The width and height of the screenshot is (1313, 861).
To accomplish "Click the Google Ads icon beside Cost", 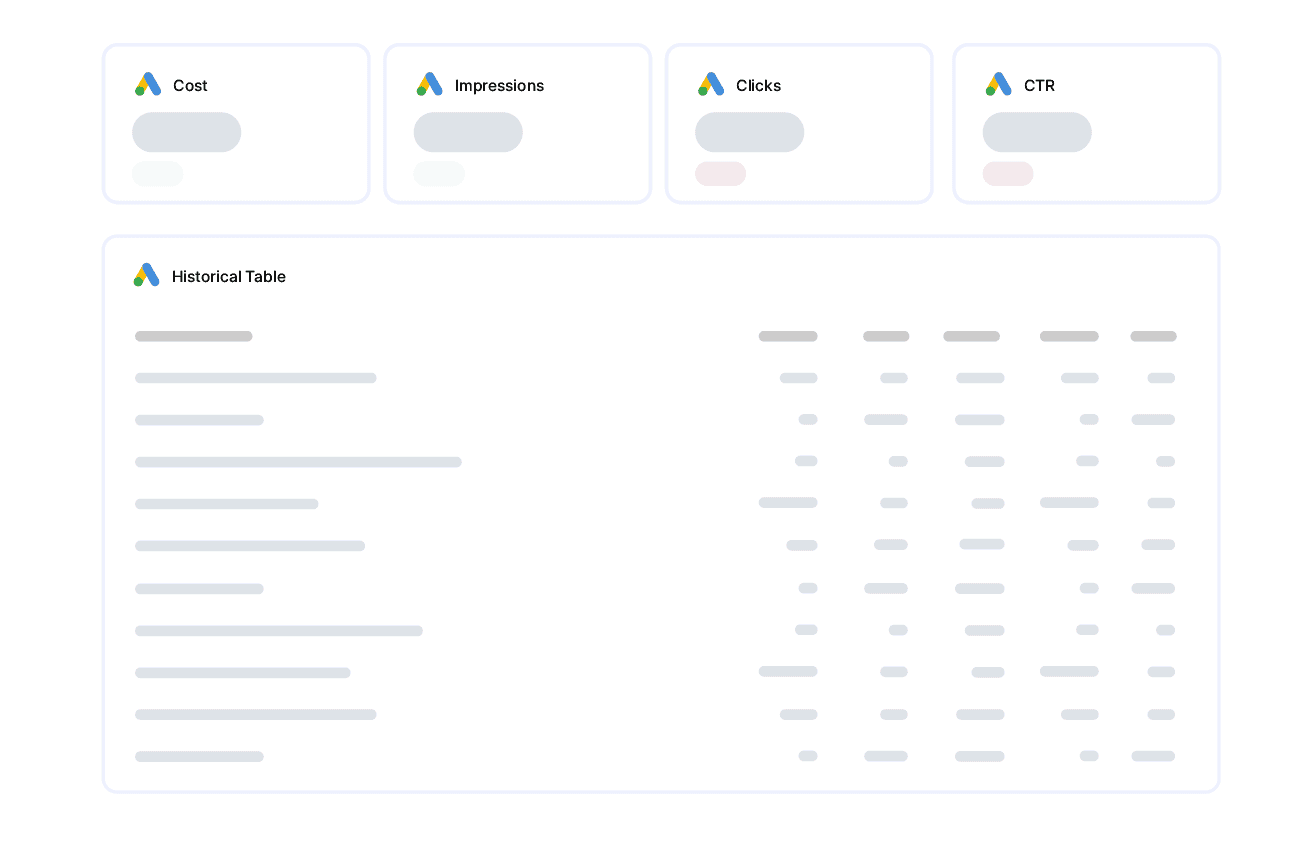I will 148,85.
